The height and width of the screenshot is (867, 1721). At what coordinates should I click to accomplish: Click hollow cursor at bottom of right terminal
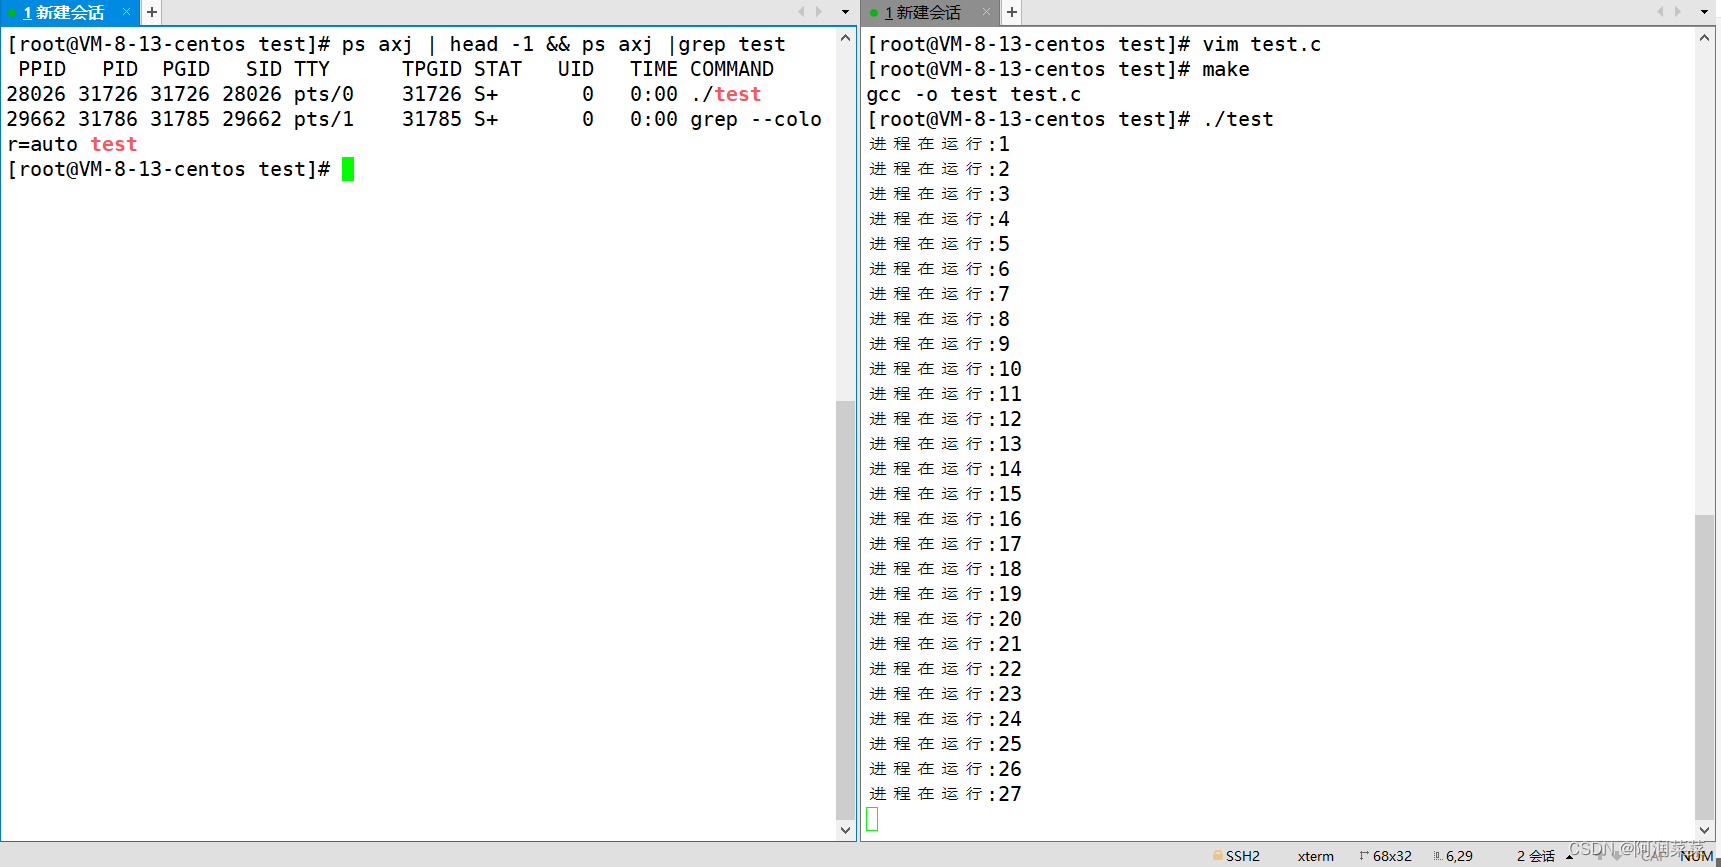pyautogui.click(x=872, y=819)
